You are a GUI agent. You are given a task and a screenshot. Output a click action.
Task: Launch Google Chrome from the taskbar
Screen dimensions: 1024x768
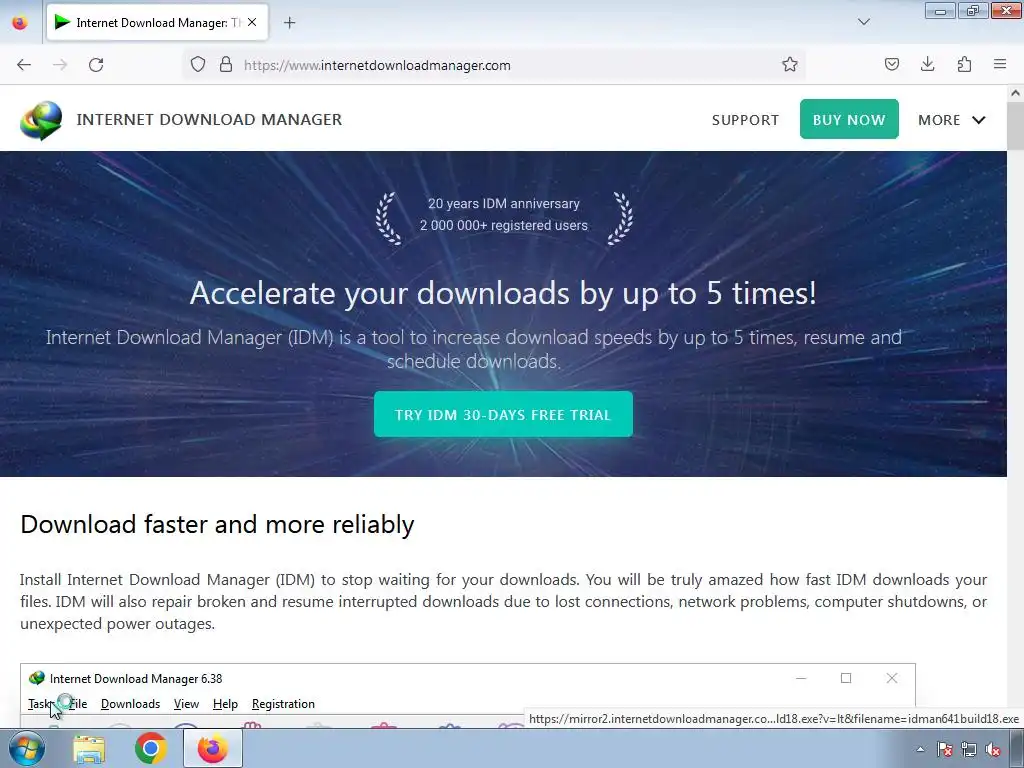[x=151, y=748]
